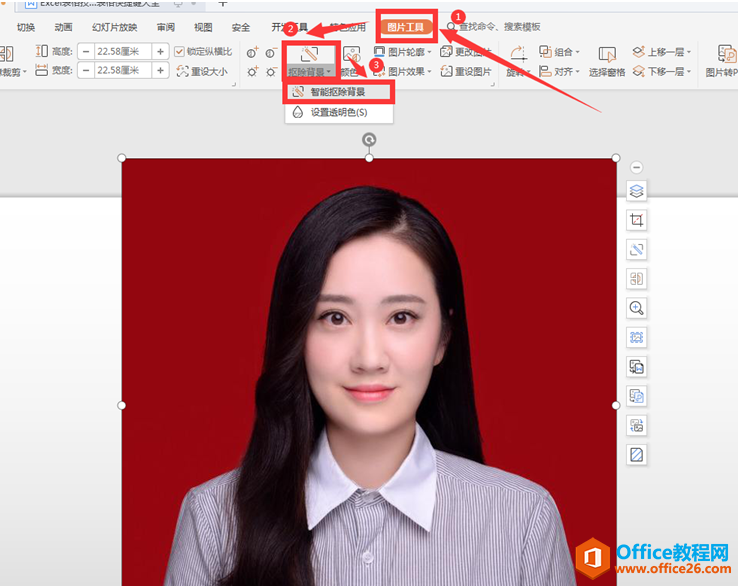Select the 智能抠除背景 menu item

pyautogui.click(x=338, y=92)
